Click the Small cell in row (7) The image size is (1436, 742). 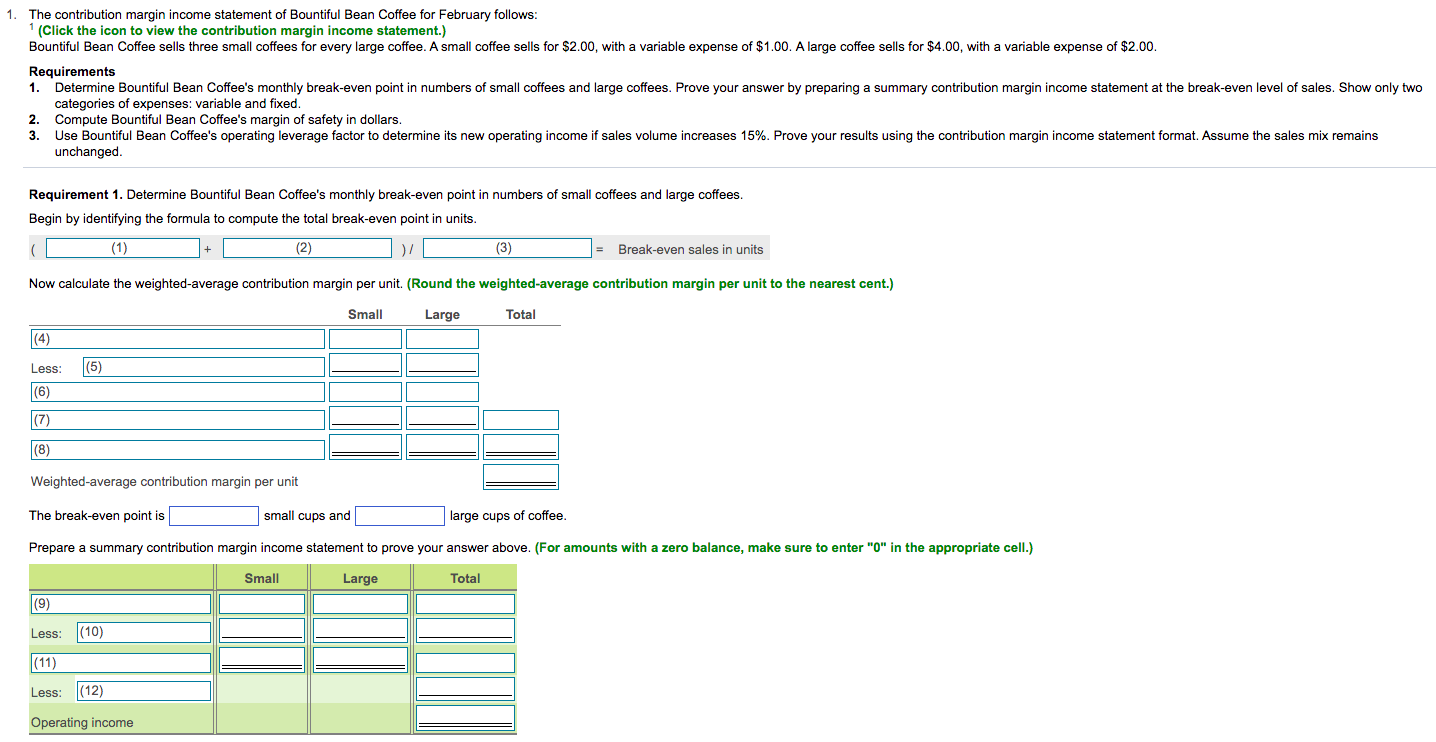click(x=365, y=418)
